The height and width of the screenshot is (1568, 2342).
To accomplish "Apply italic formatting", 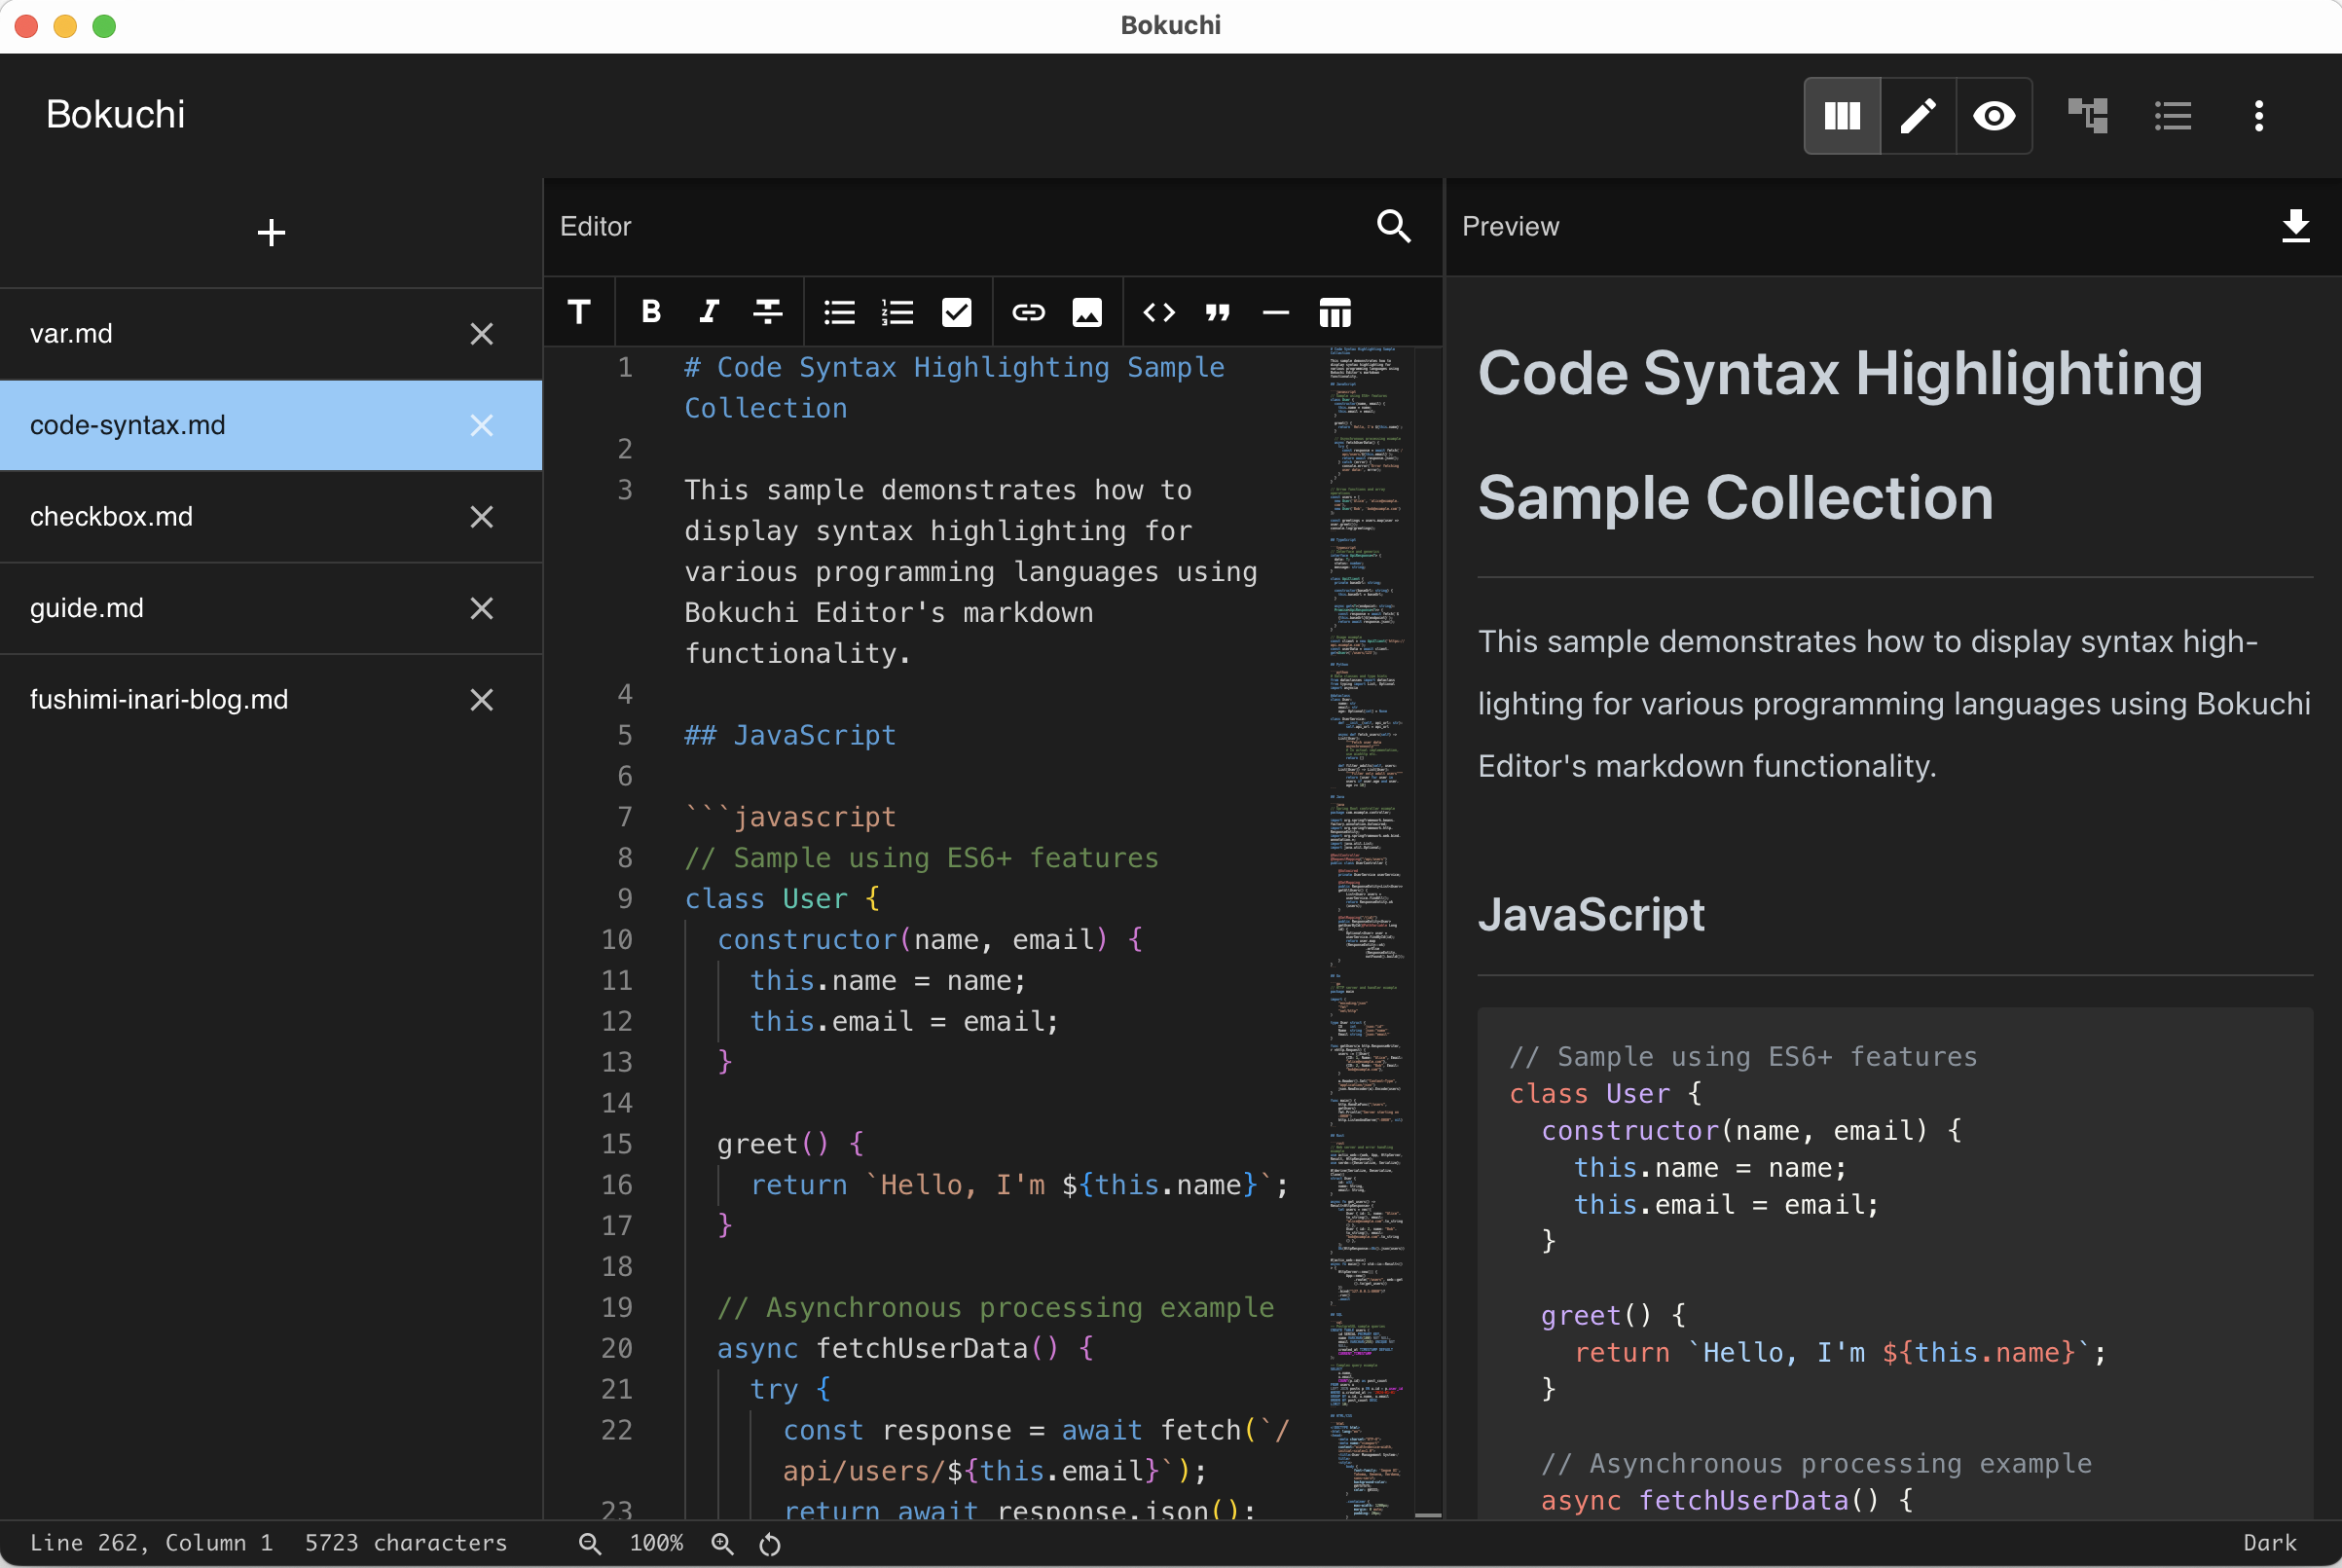I will [708, 312].
